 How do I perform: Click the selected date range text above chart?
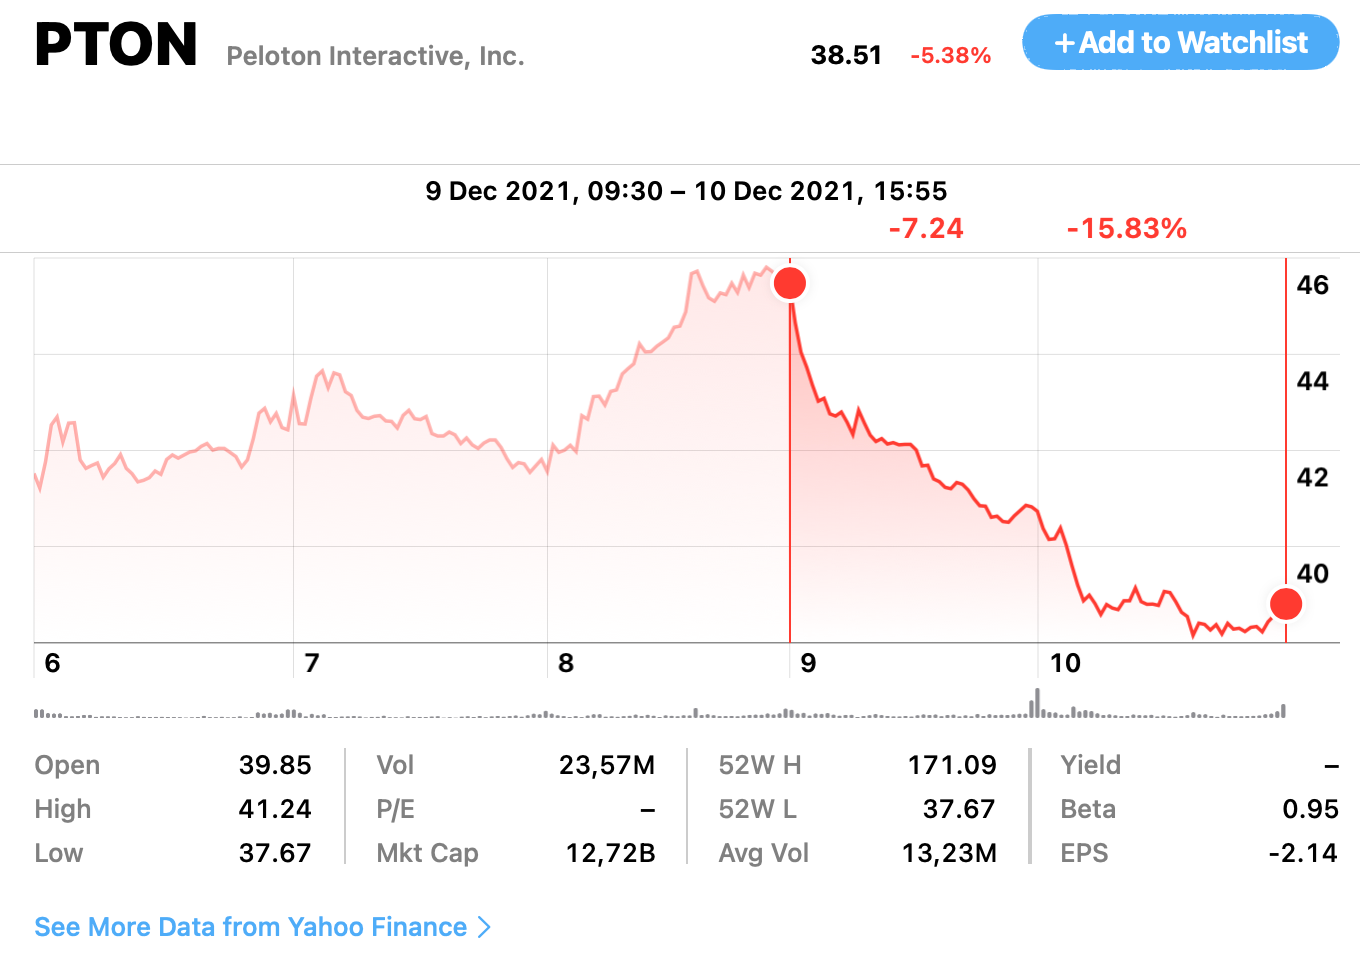686,191
